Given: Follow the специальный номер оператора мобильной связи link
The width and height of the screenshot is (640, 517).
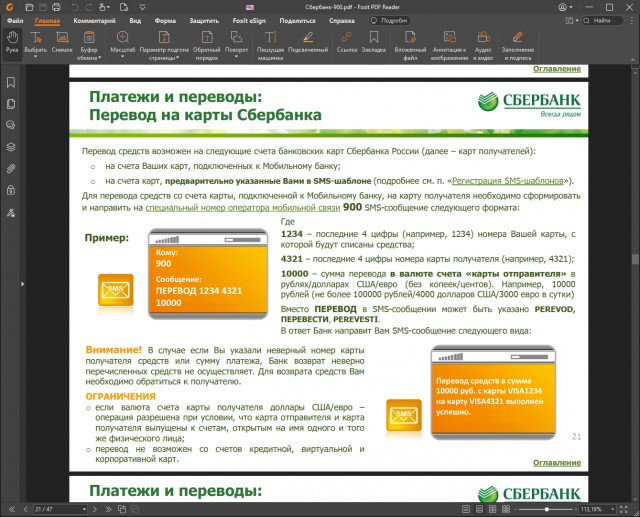Looking at the screenshot, I should tap(242, 208).
